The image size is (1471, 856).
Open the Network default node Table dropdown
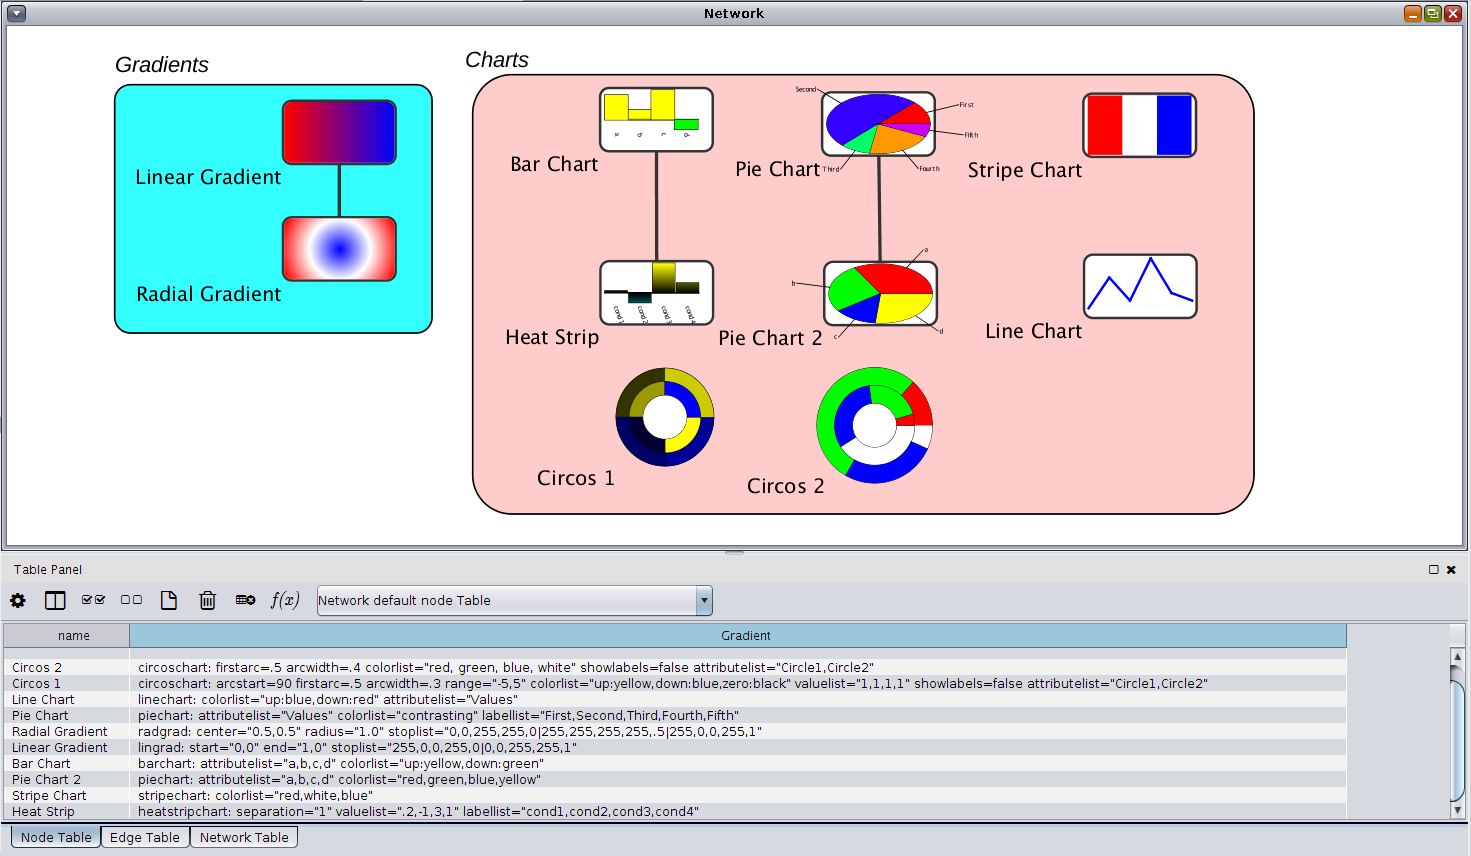tap(704, 600)
